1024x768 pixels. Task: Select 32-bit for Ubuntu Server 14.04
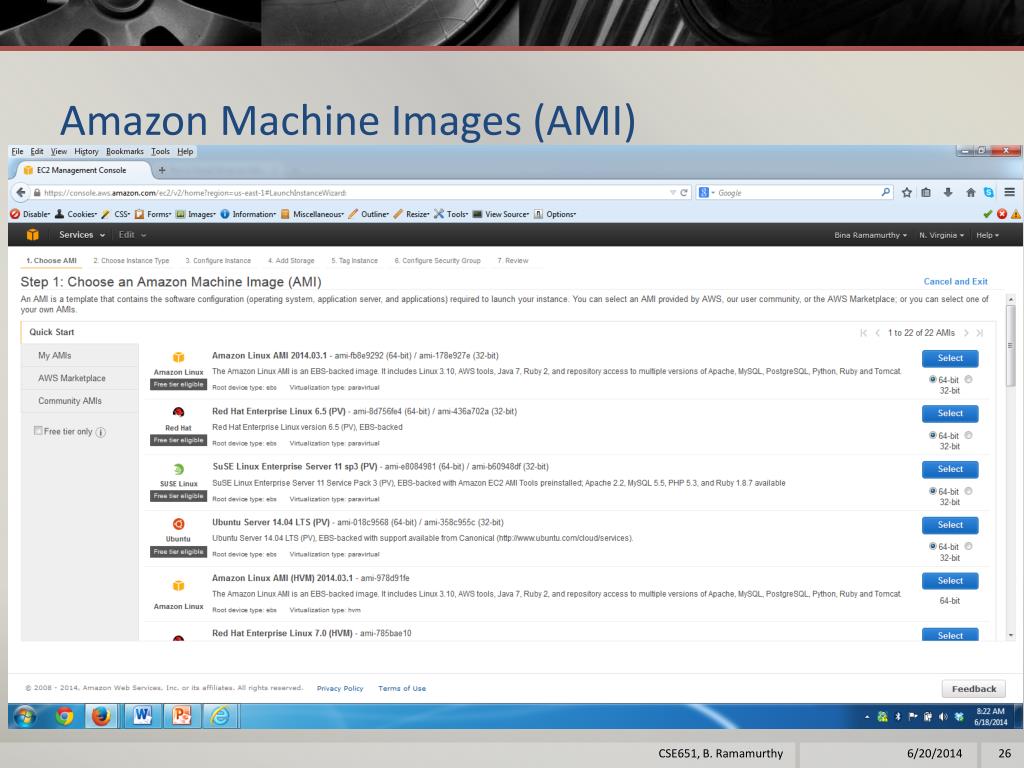pyautogui.click(x=968, y=547)
